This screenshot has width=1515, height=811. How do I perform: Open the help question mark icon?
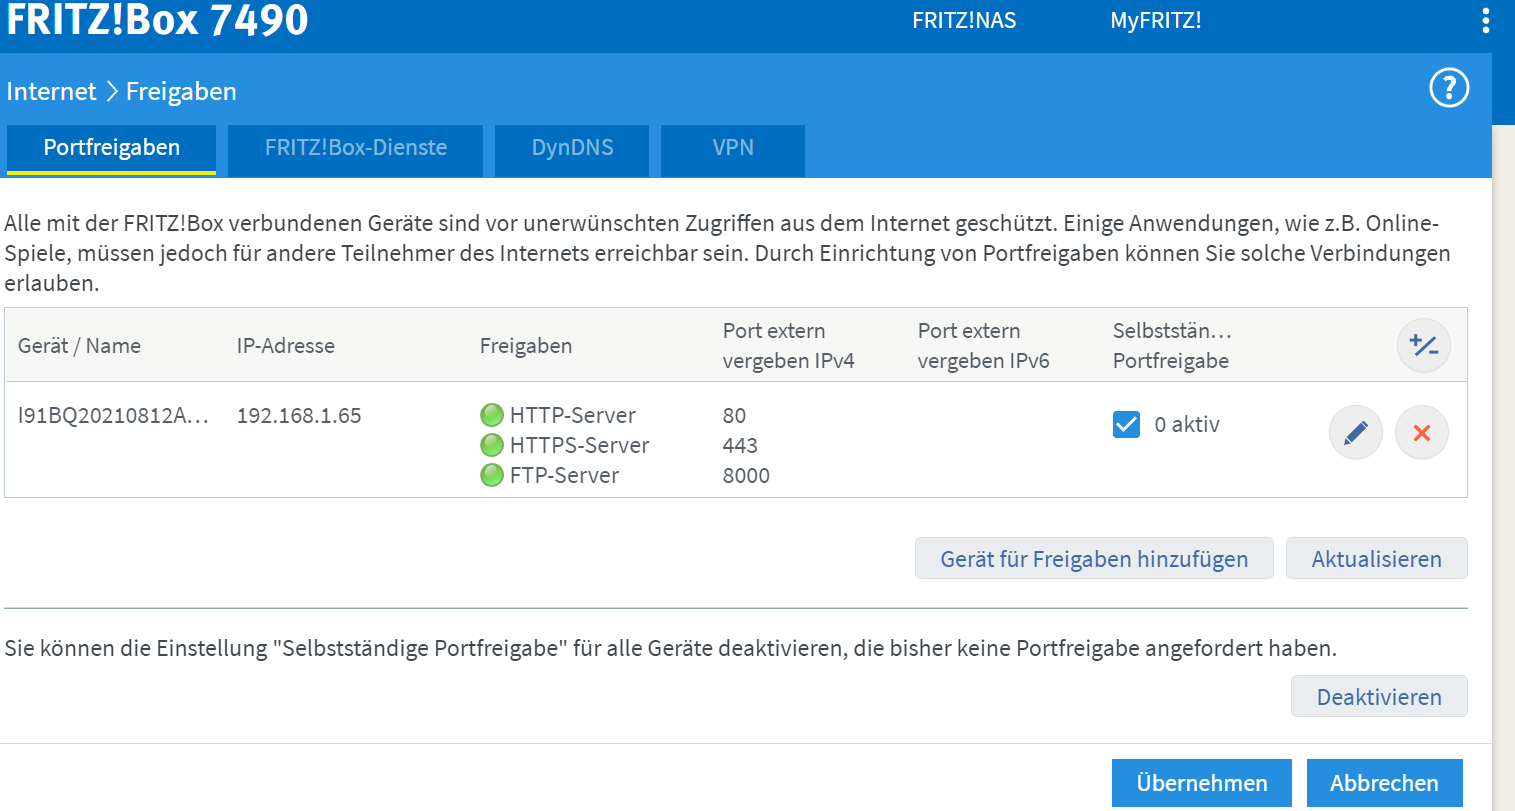click(1449, 88)
